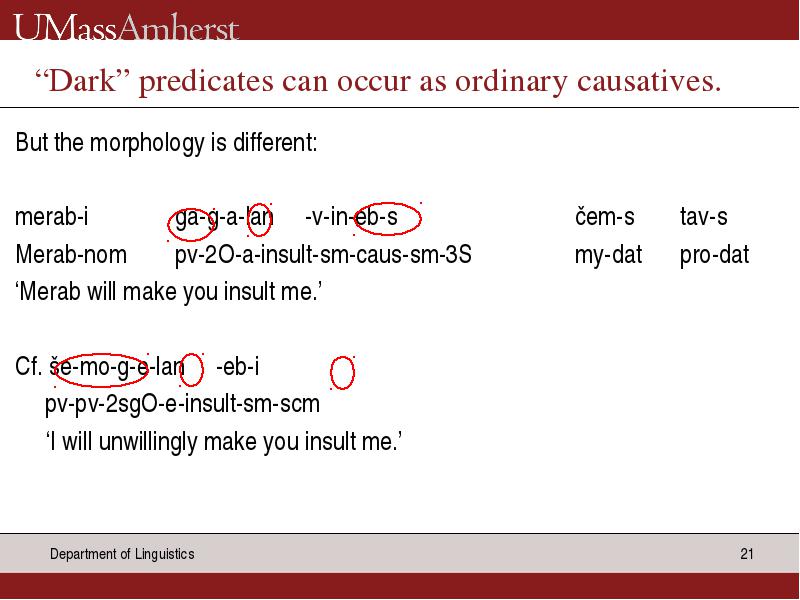Screen dimensions: 800x600
Task: Click translation 'I will unwillingly make you insult me.'
Action: [x=224, y=442]
